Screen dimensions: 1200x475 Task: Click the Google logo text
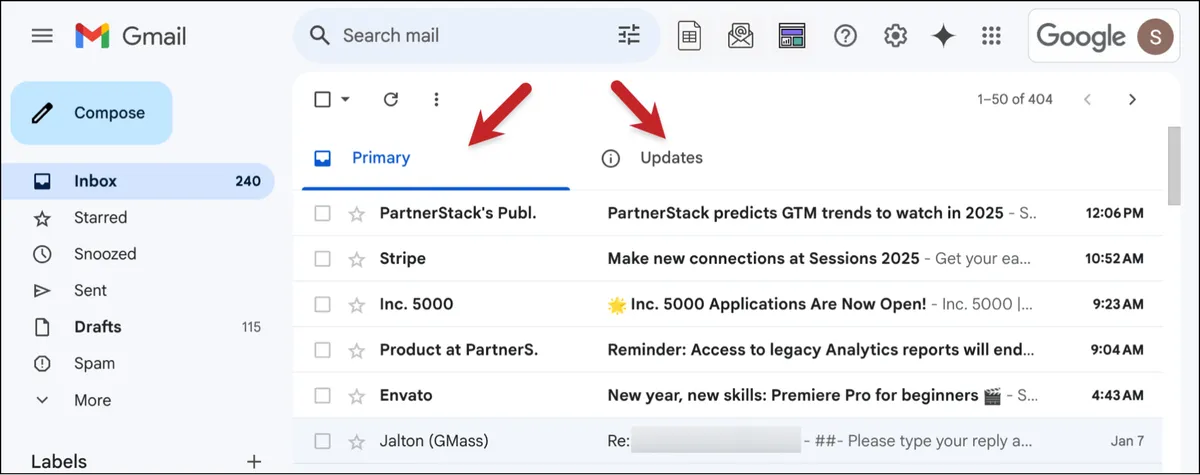(x=1081, y=37)
